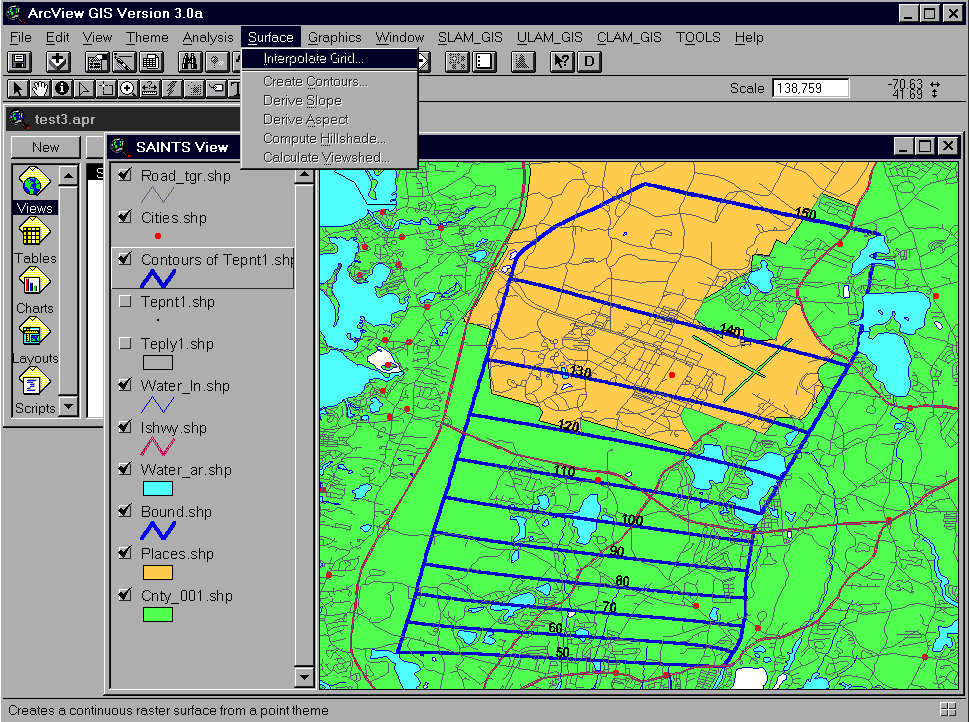The image size is (969, 722).
Task: Select the Pan hand tool
Action: click(40, 89)
